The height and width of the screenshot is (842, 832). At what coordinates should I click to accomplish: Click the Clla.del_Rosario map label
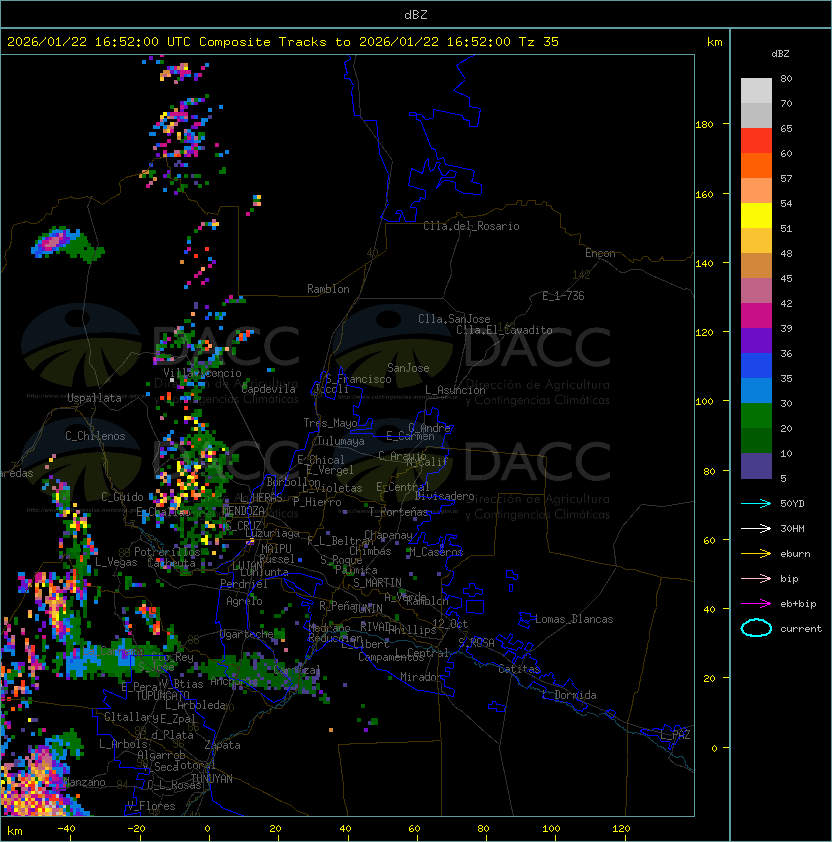[x=471, y=226]
